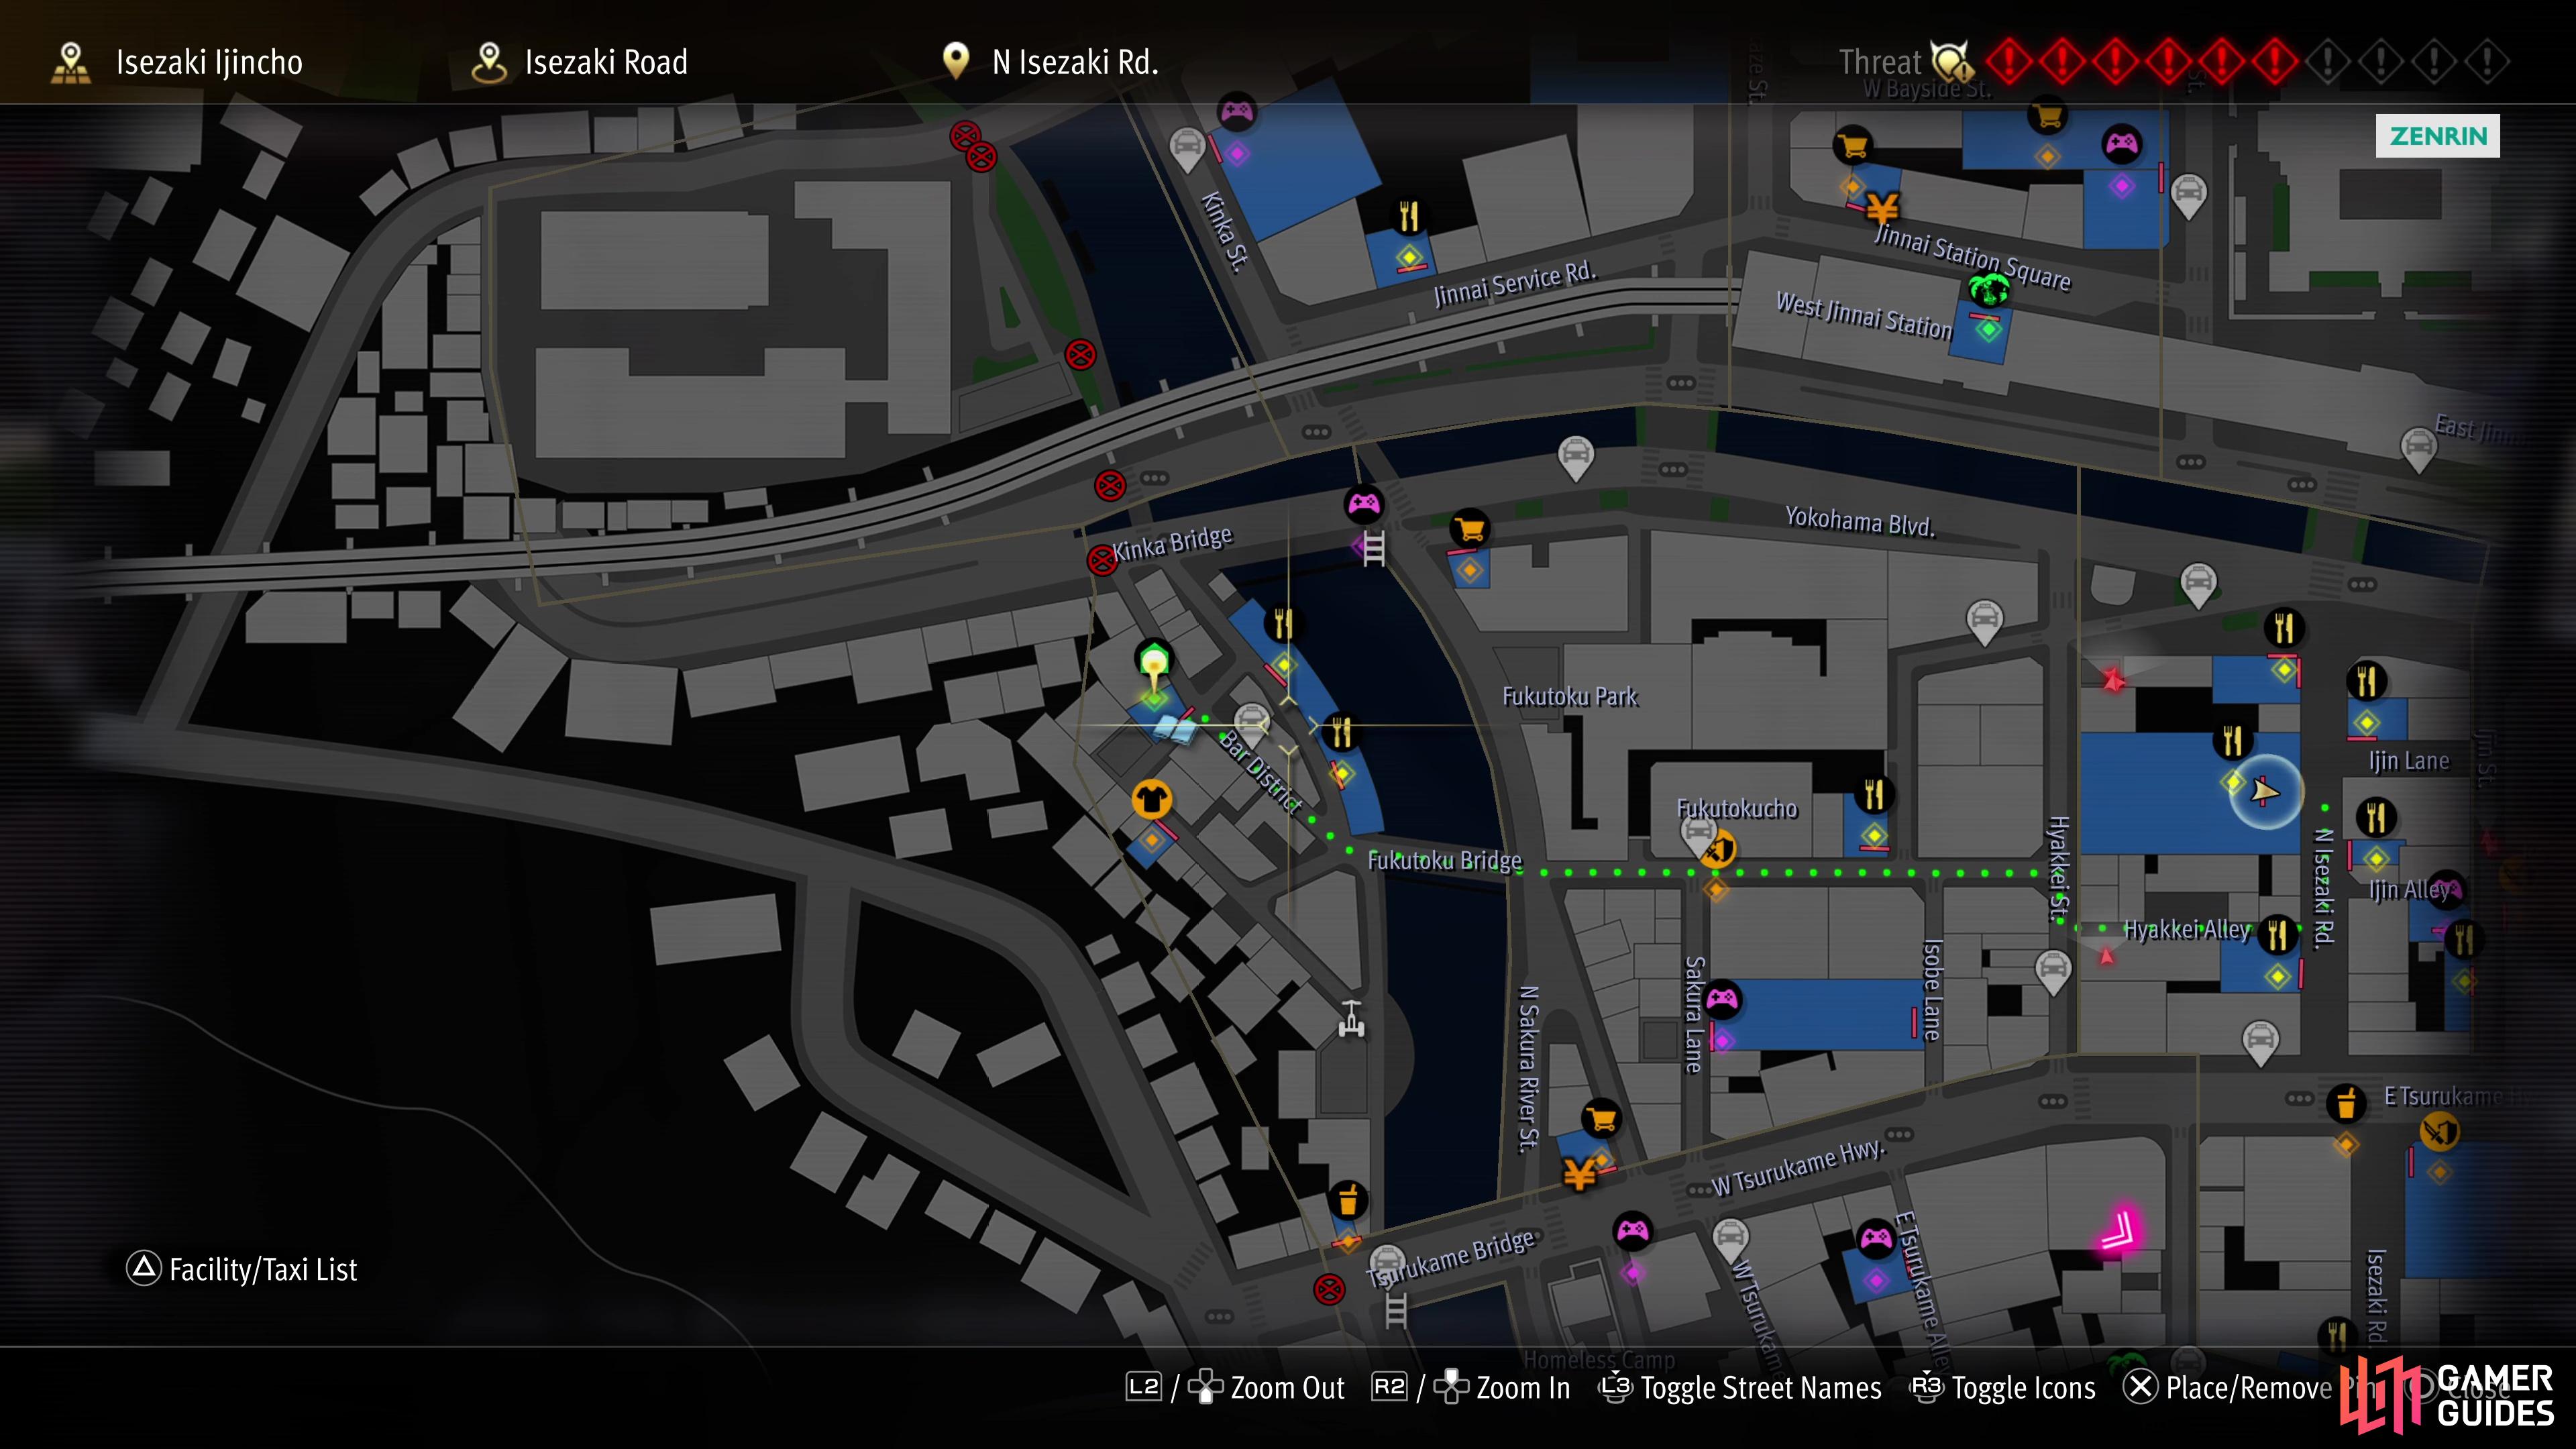Click the last gray Threat level diamond
Image resolution: width=2576 pixels, height=1449 pixels.
pos(2487,62)
